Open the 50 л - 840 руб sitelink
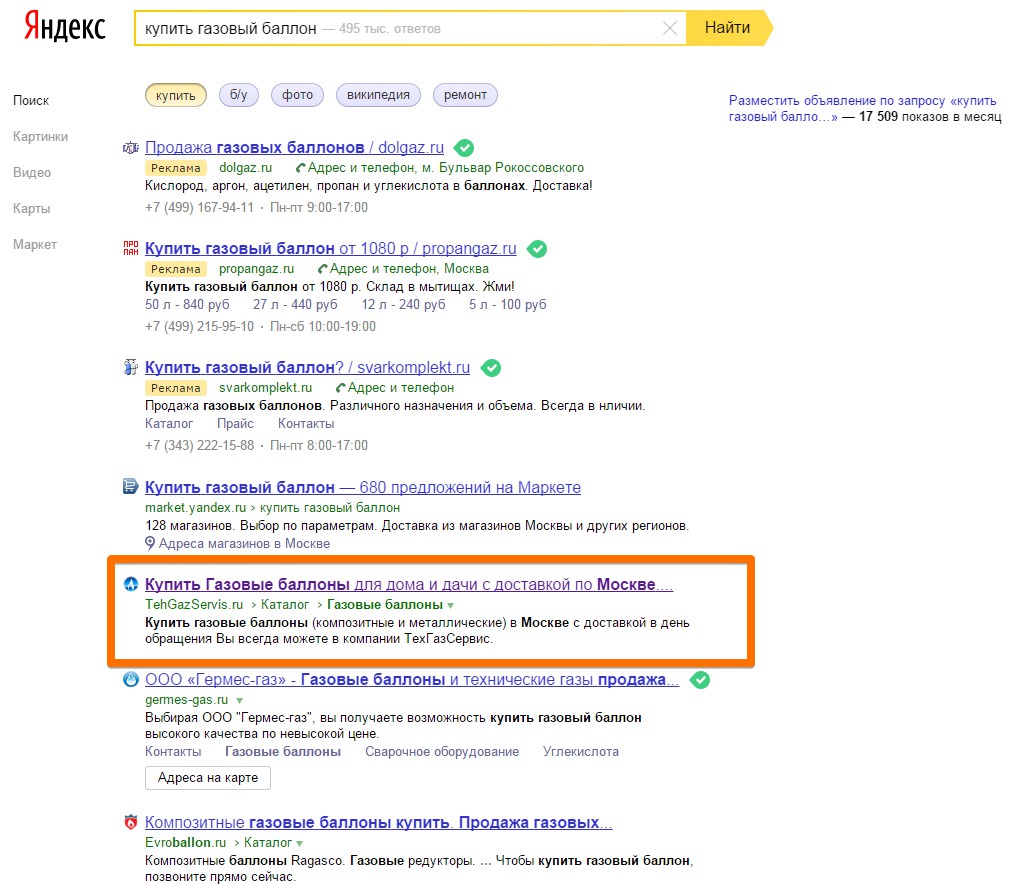The height and width of the screenshot is (885, 1031). 187,304
